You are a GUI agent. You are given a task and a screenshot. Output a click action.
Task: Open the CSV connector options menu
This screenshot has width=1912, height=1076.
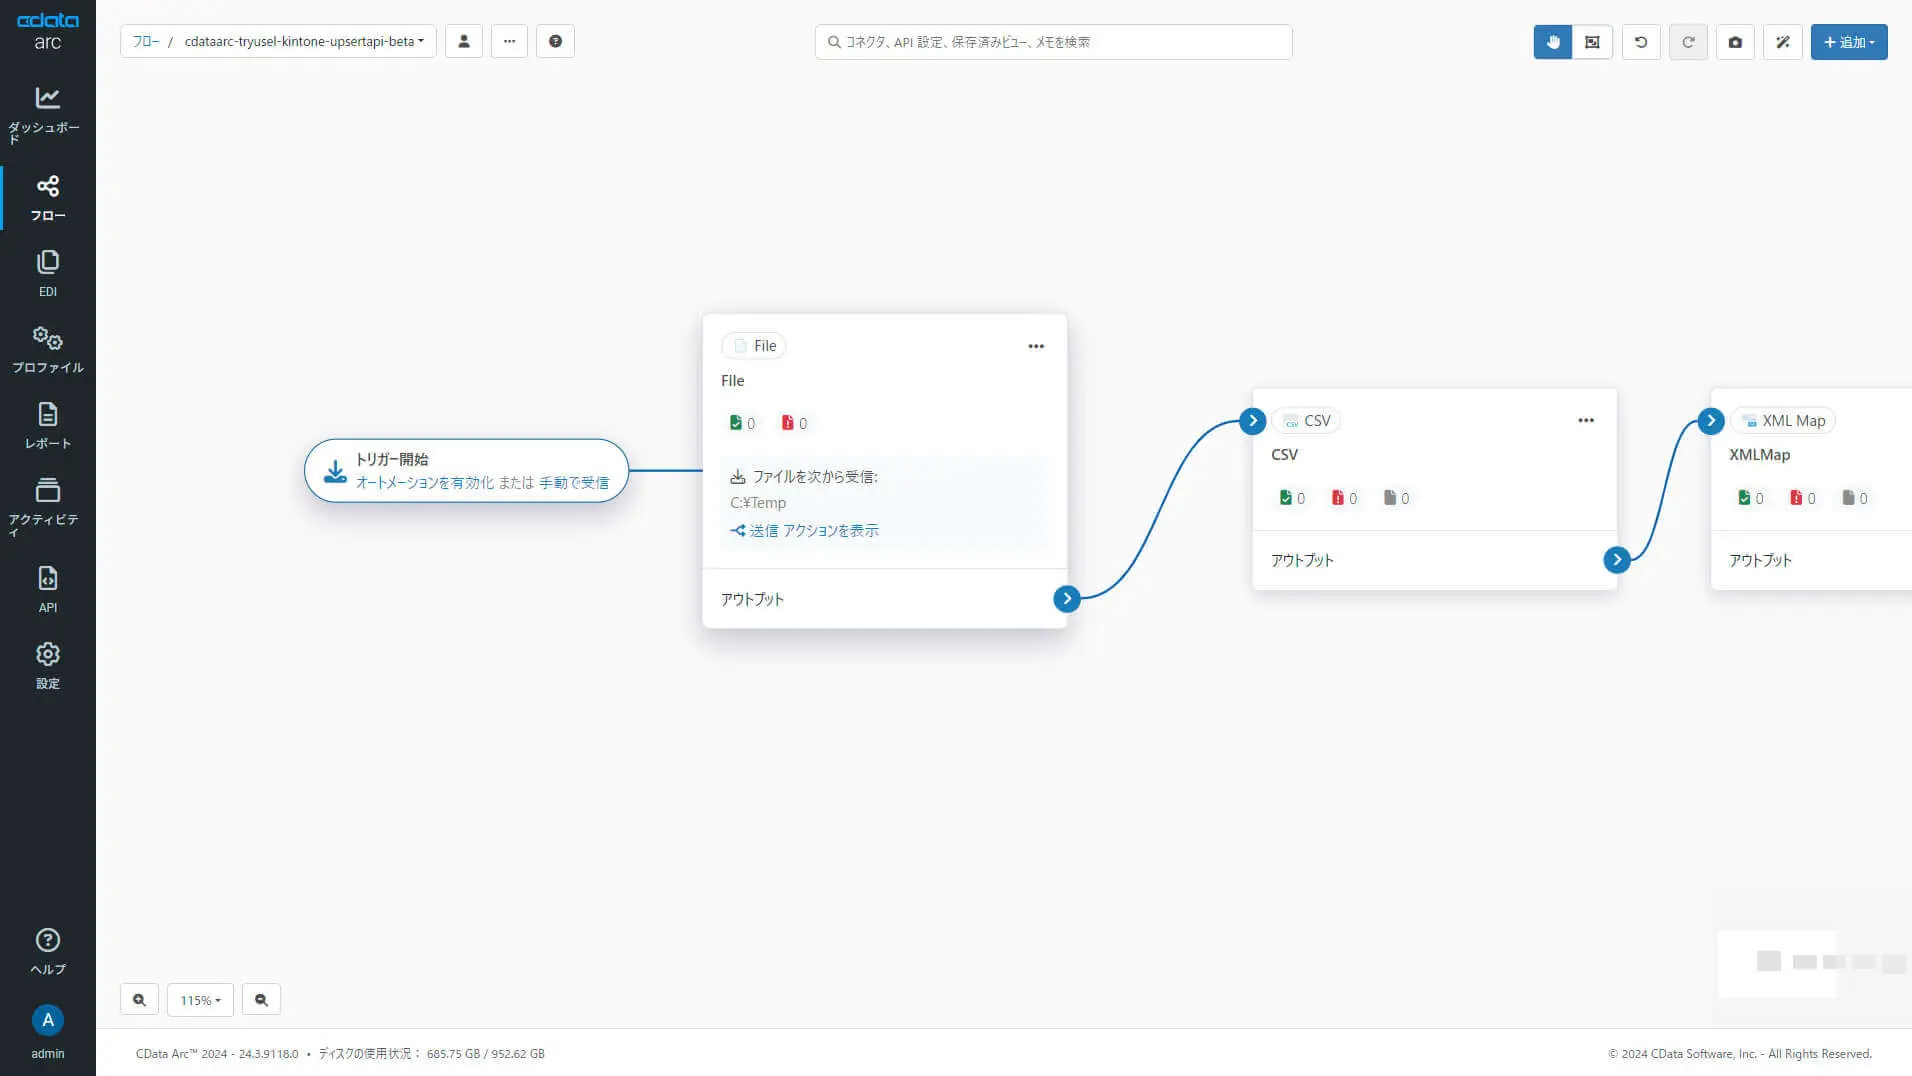pyautogui.click(x=1586, y=420)
